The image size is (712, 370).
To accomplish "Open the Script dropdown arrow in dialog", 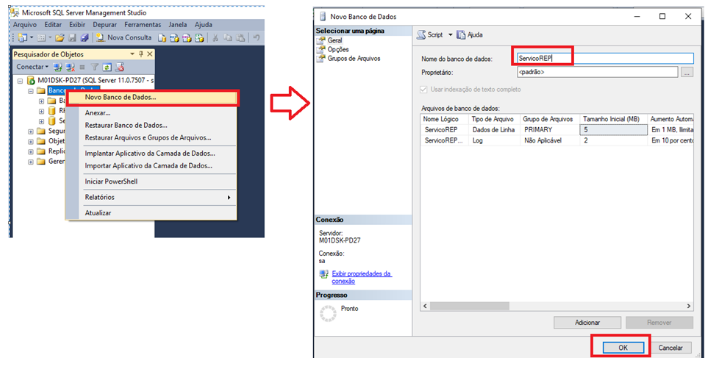I will 450,35.
